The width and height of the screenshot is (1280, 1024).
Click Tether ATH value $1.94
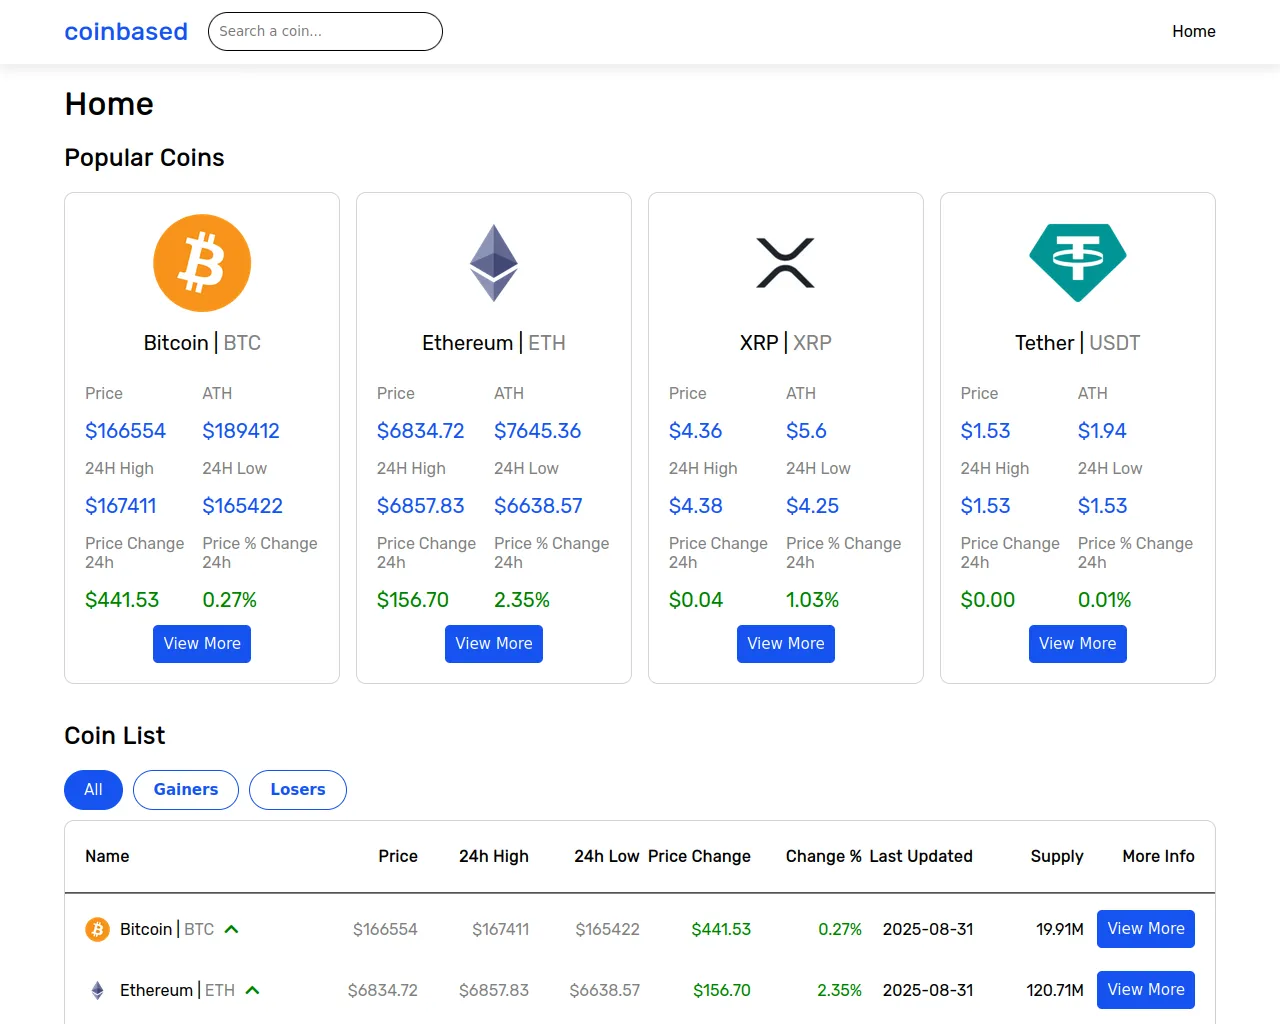[x=1102, y=431]
